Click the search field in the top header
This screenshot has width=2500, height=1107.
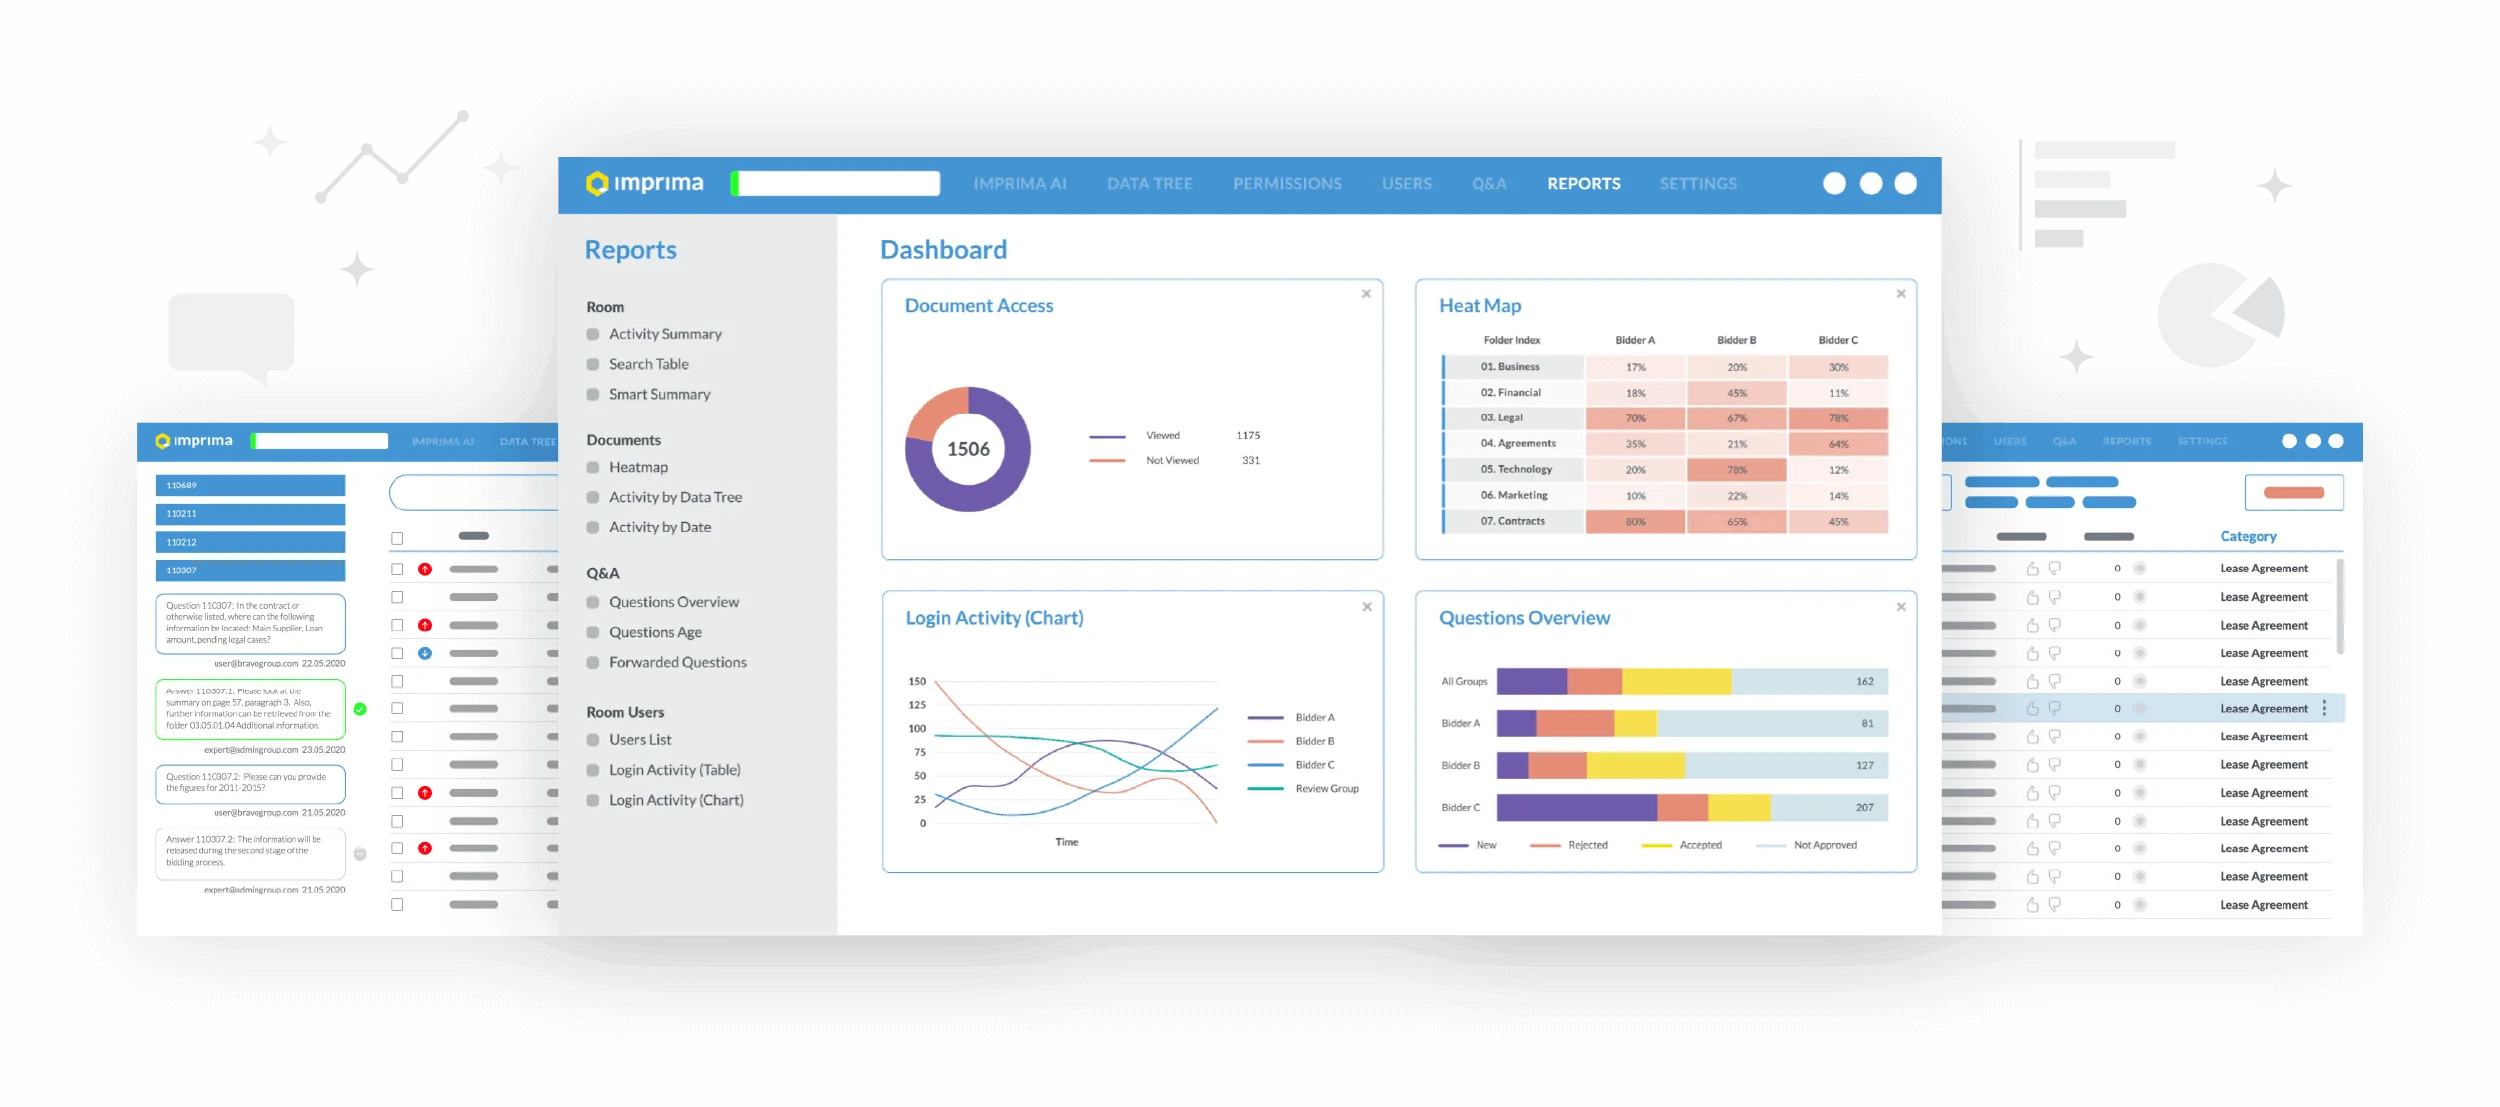(836, 183)
